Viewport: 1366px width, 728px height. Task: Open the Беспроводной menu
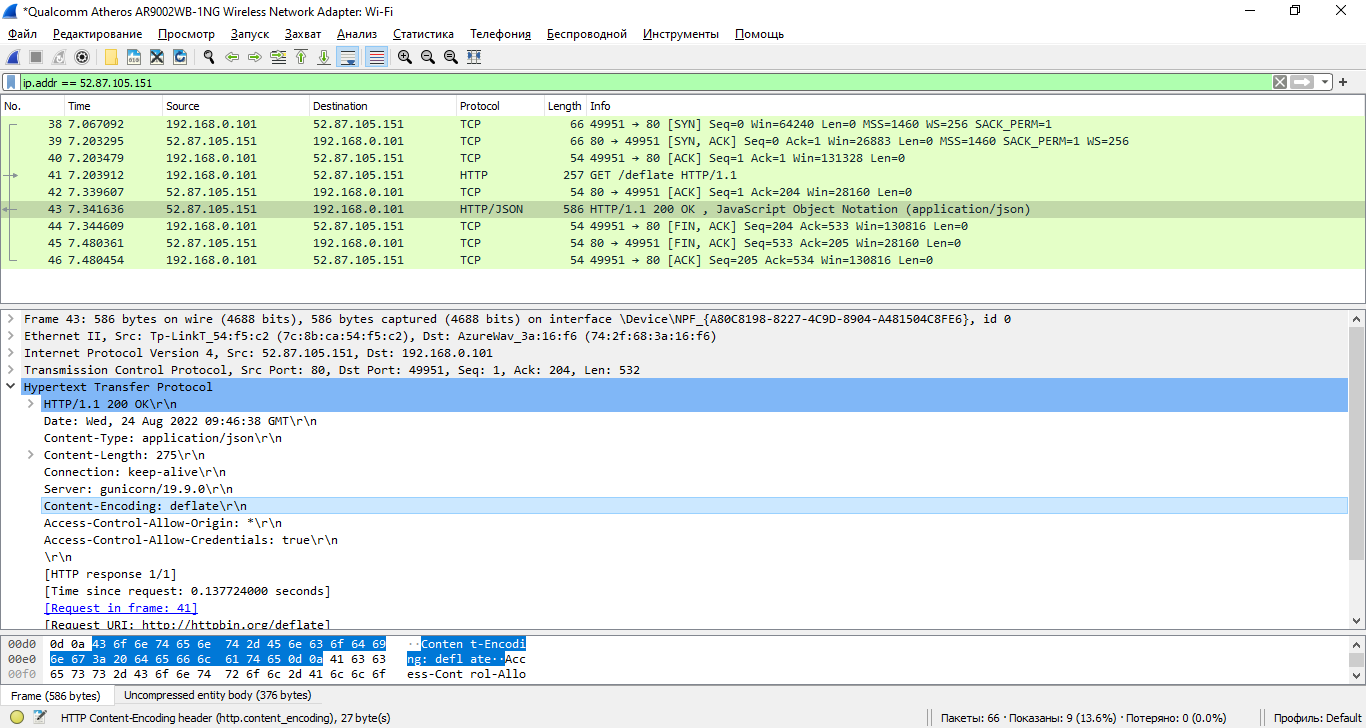(587, 34)
